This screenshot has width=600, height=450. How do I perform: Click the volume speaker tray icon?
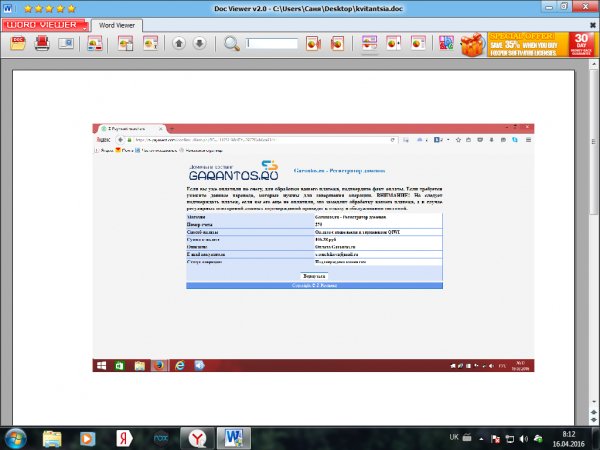point(523,439)
